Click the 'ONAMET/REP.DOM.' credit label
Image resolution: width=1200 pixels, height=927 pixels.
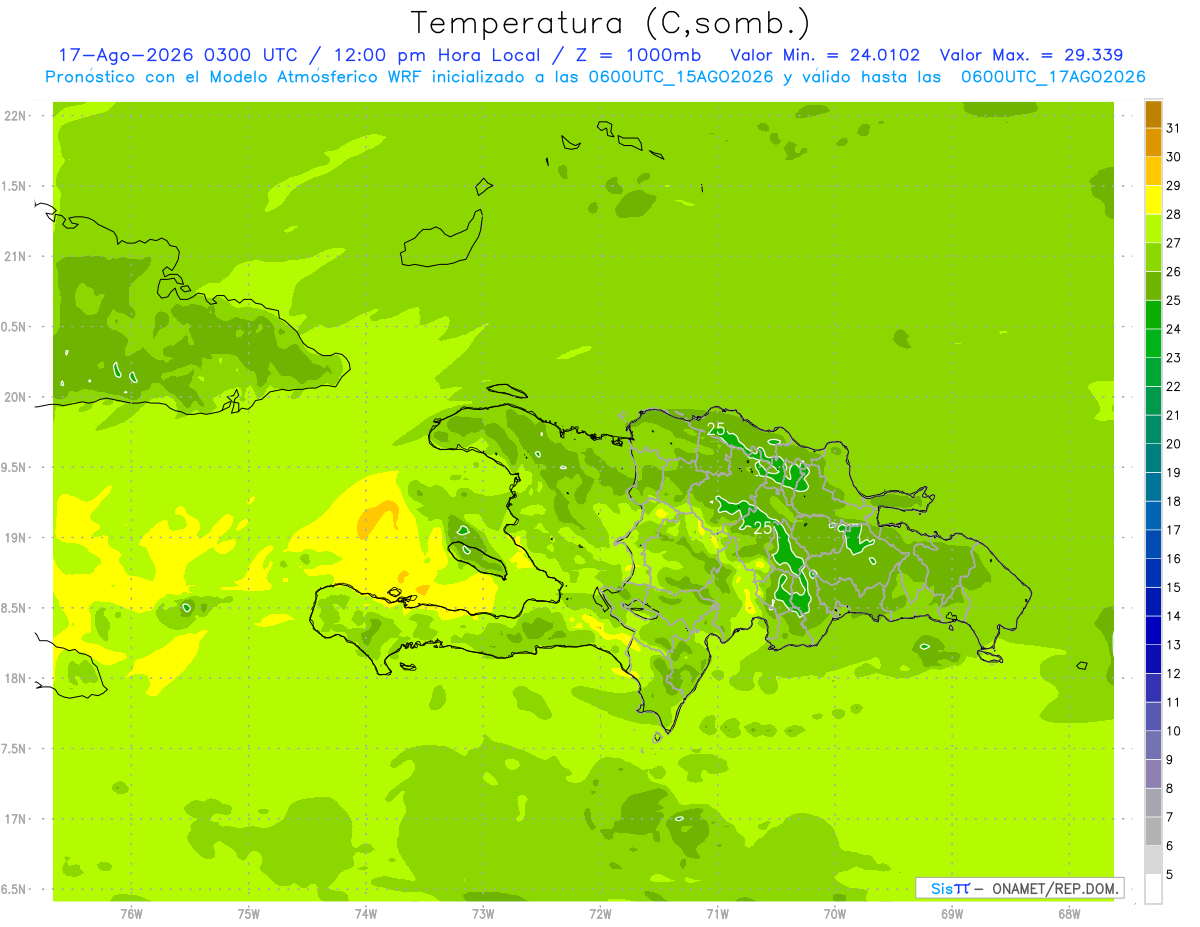click(x=1055, y=888)
